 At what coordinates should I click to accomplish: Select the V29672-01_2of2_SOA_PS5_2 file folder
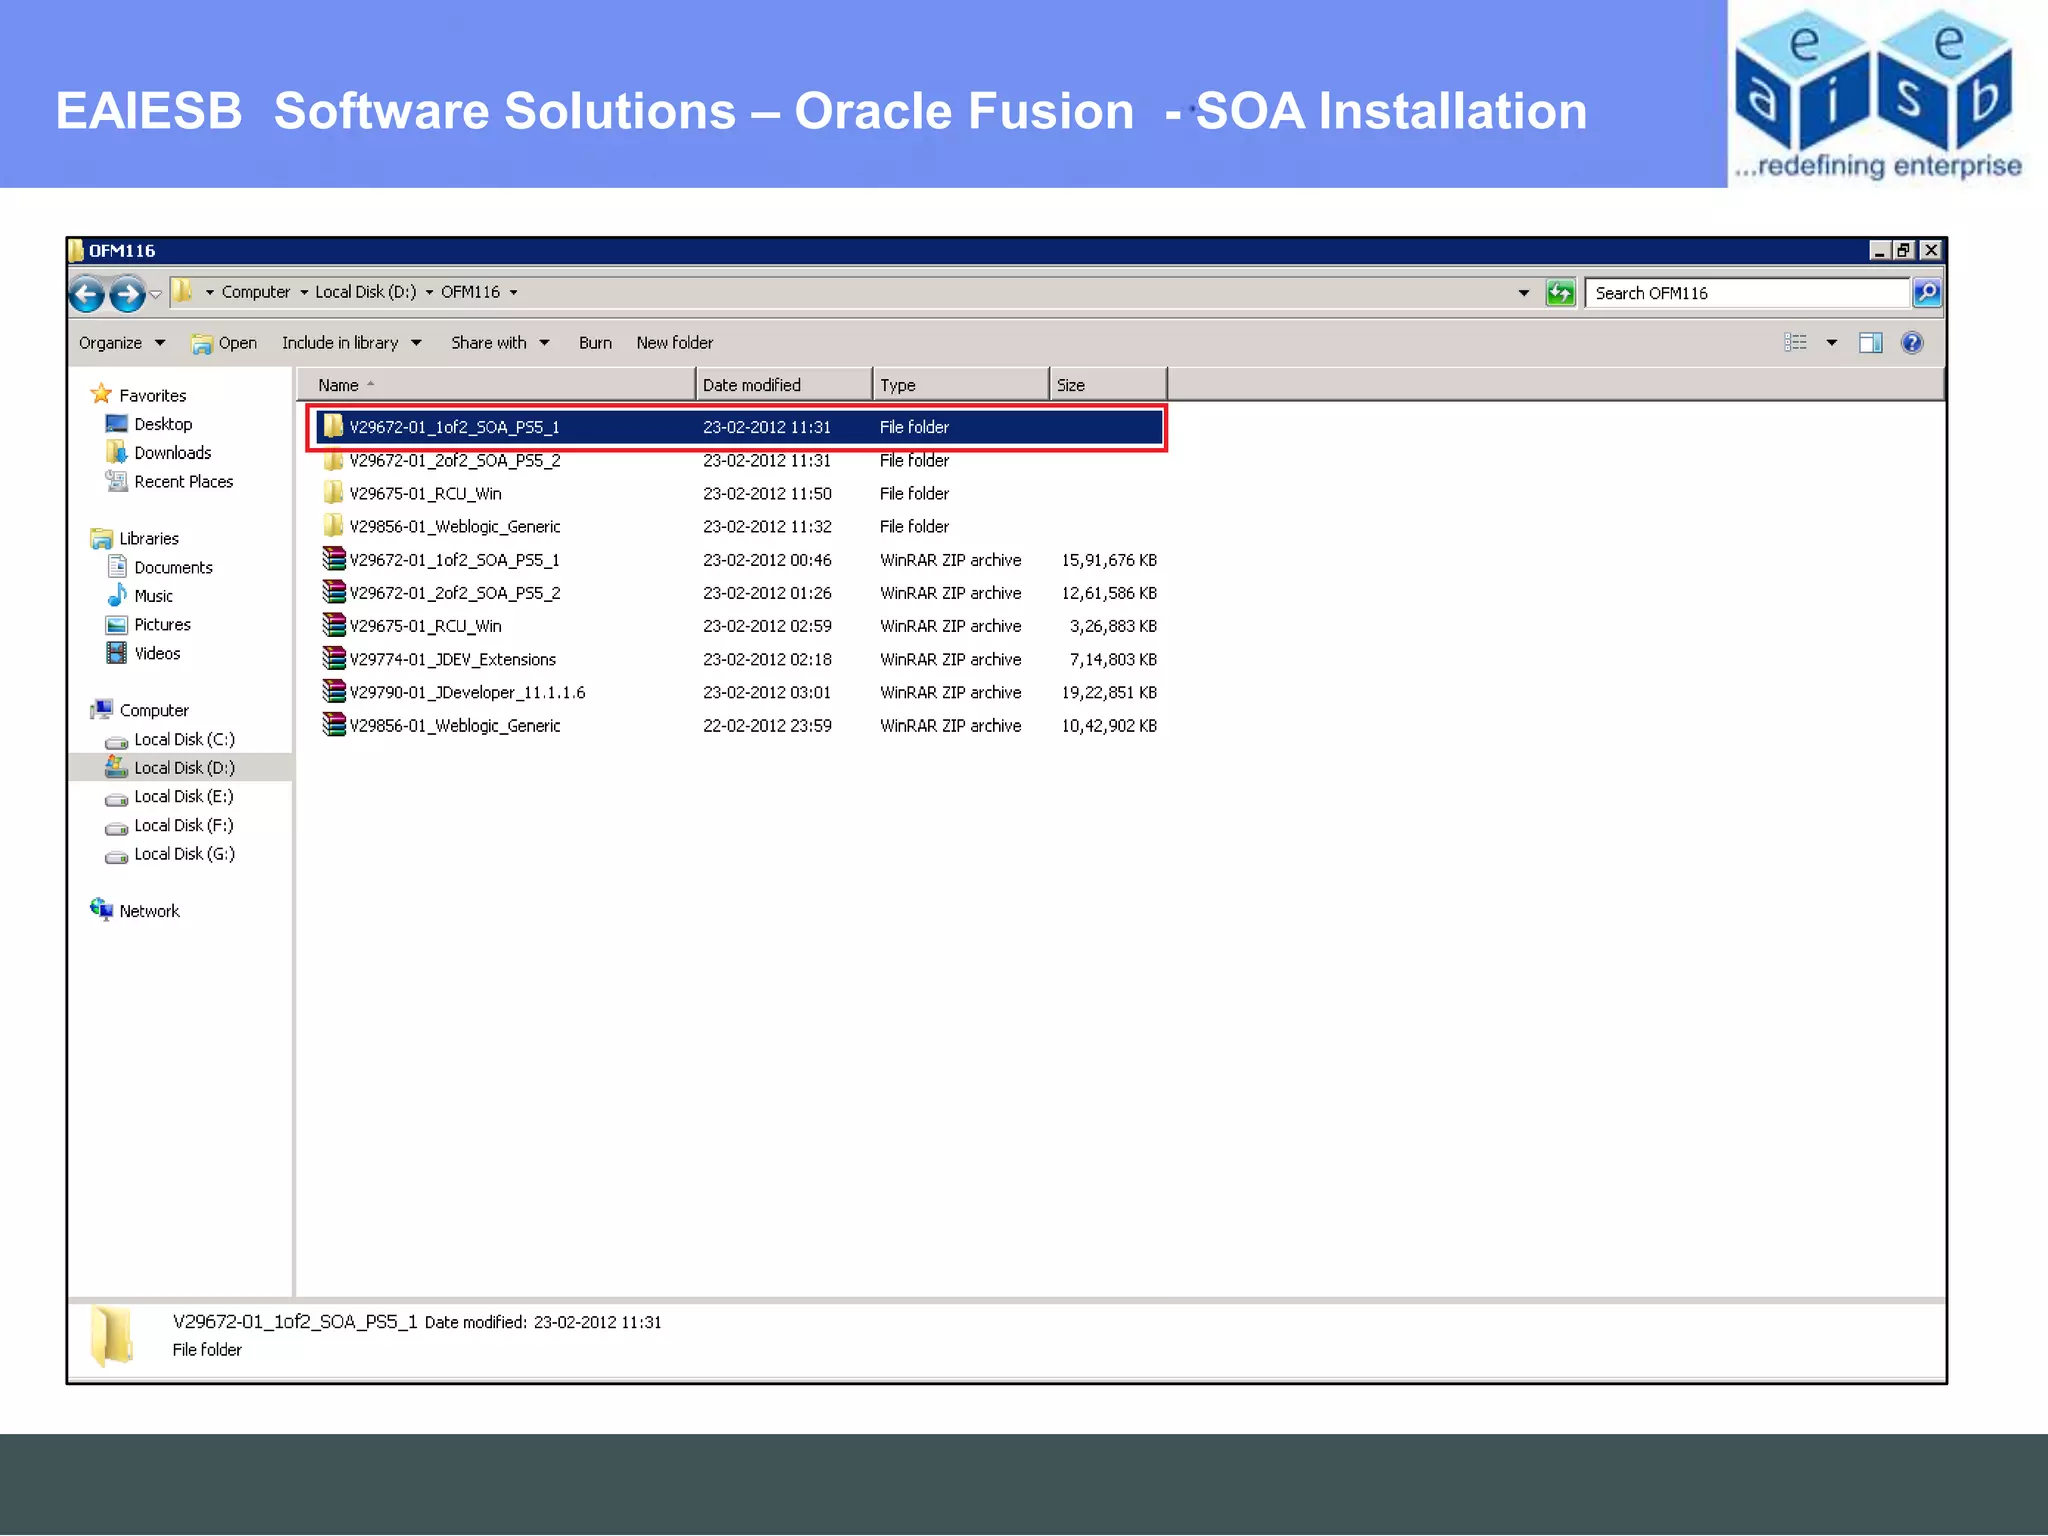[739, 461]
